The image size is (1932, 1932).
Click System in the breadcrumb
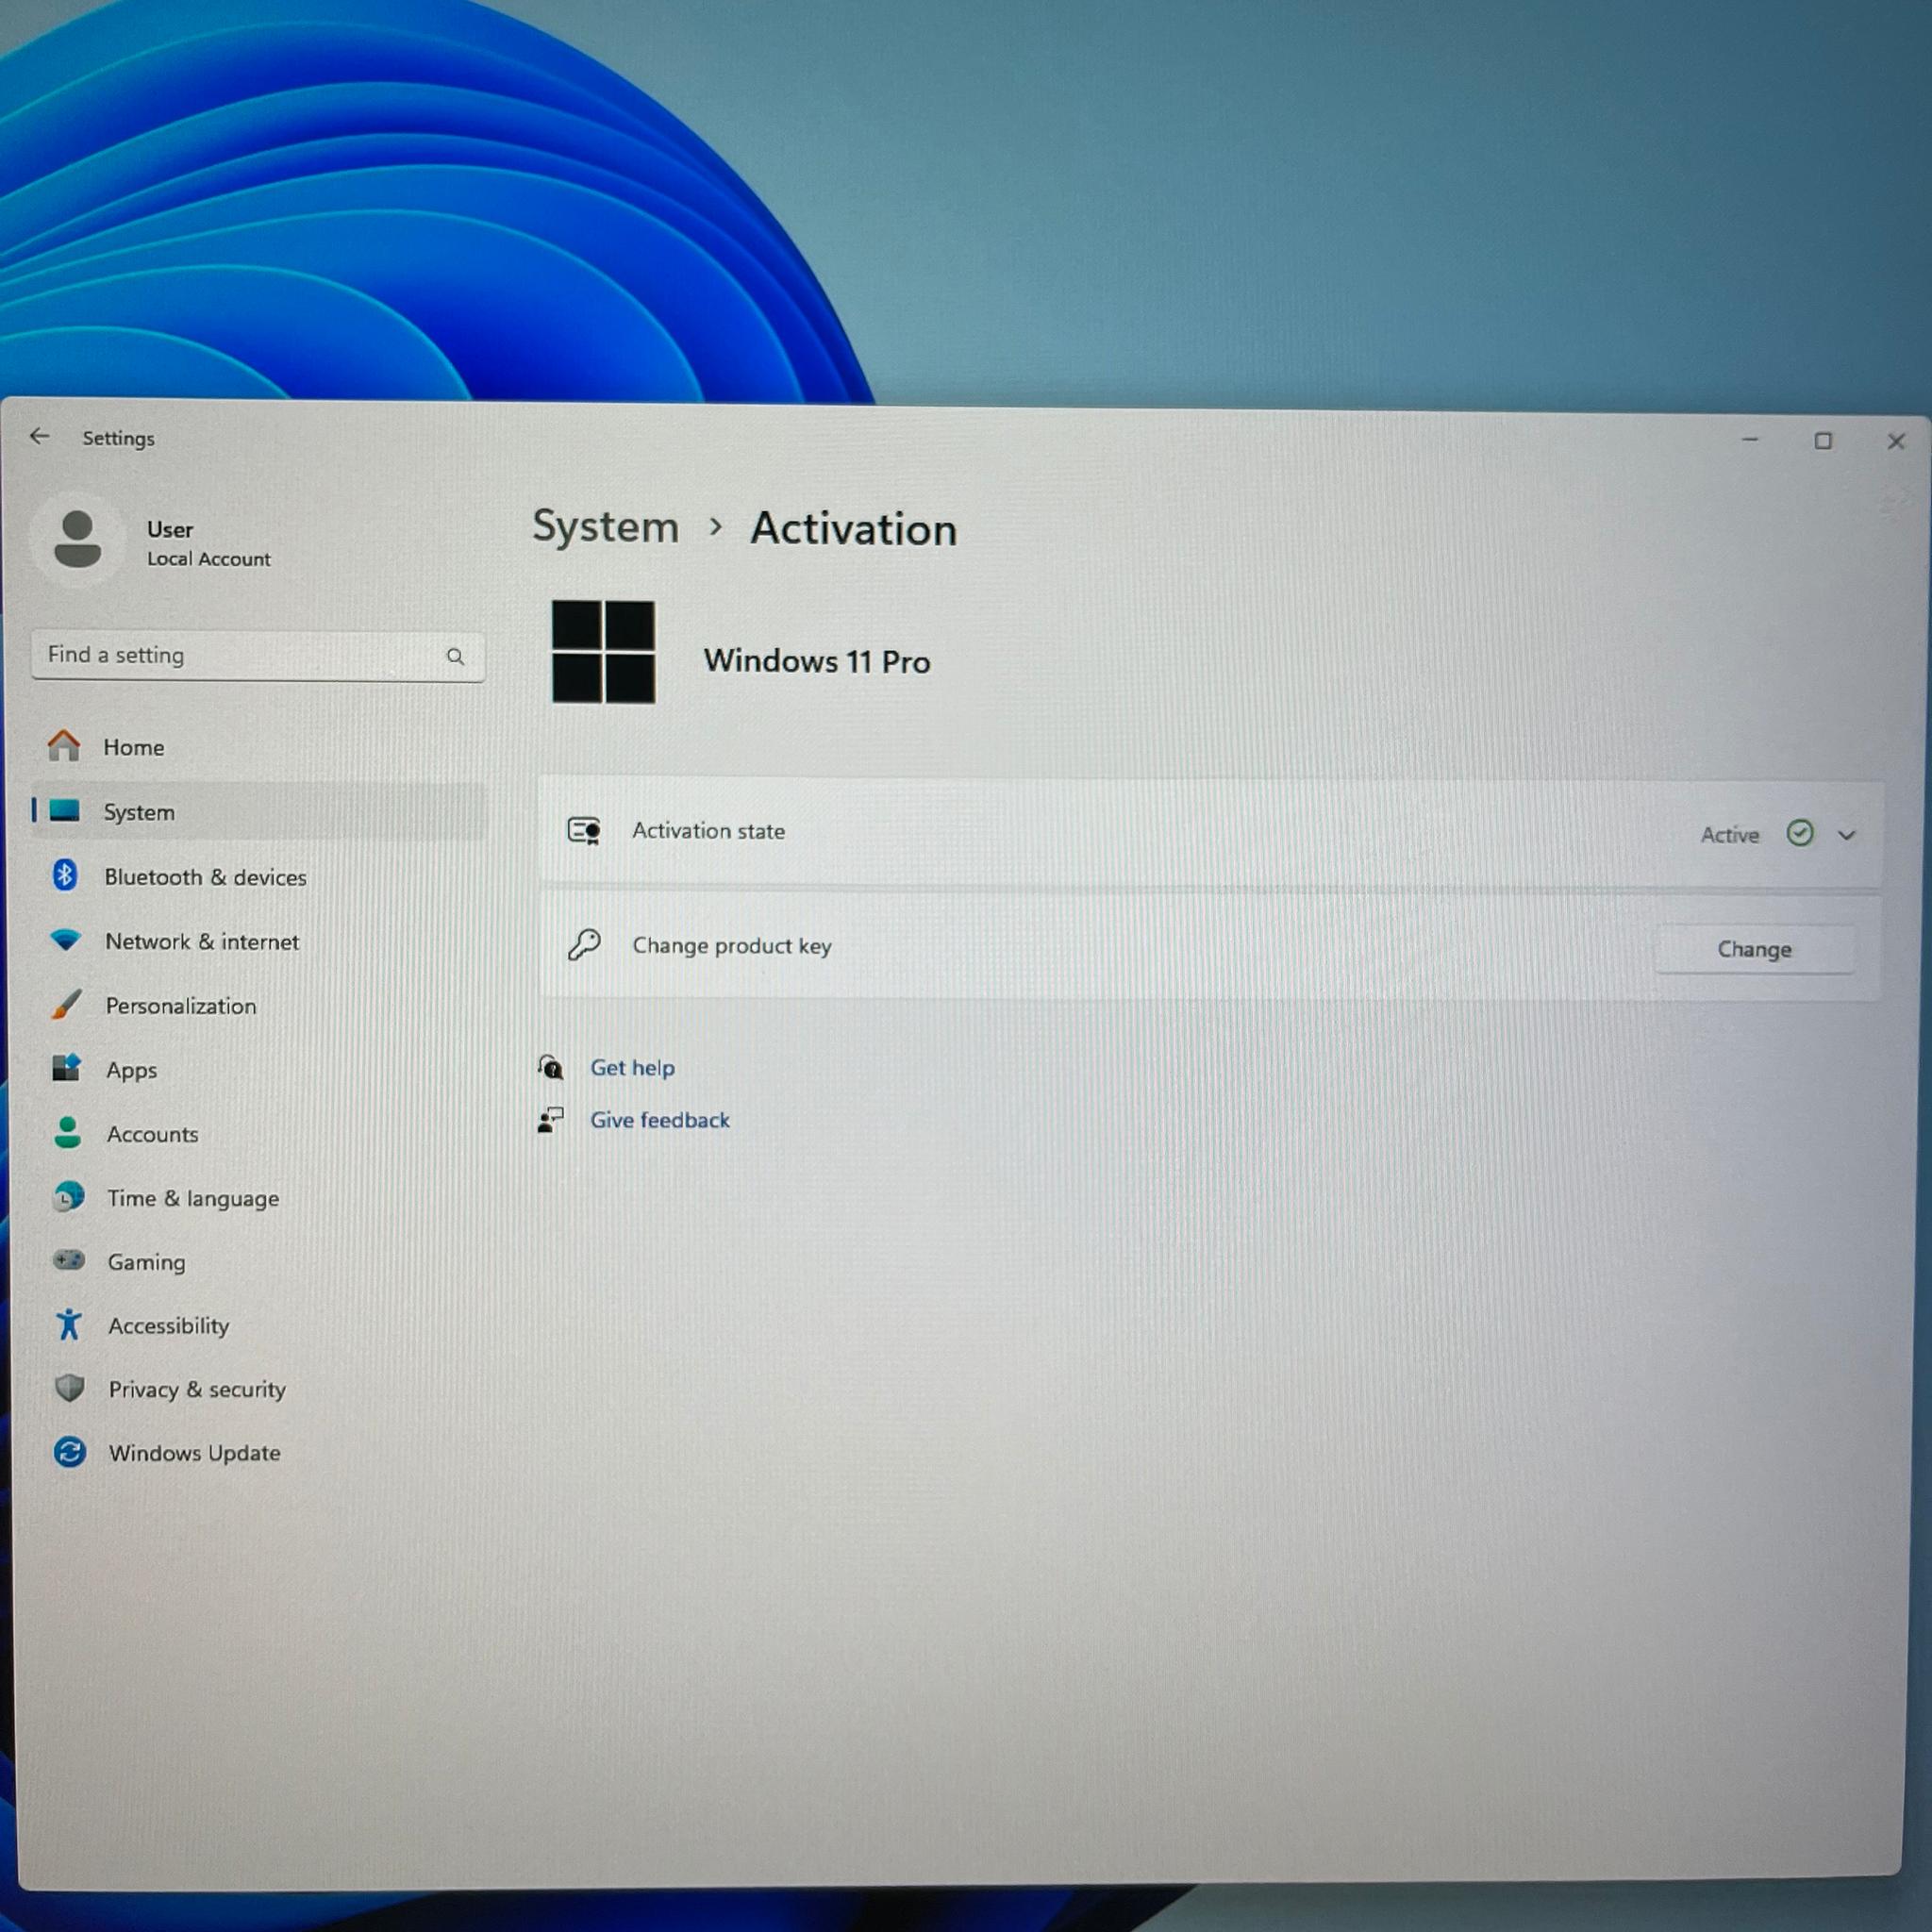(x=605, y=527)
